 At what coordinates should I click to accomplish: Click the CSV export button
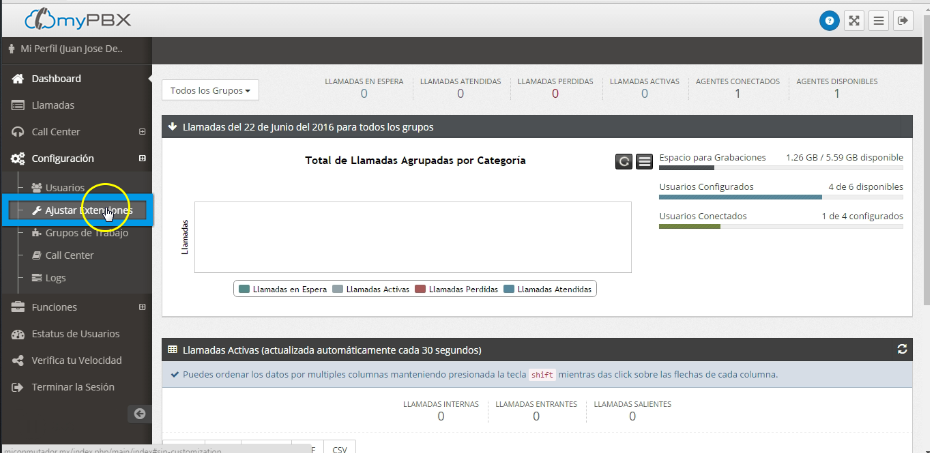[x=340, y=448]
